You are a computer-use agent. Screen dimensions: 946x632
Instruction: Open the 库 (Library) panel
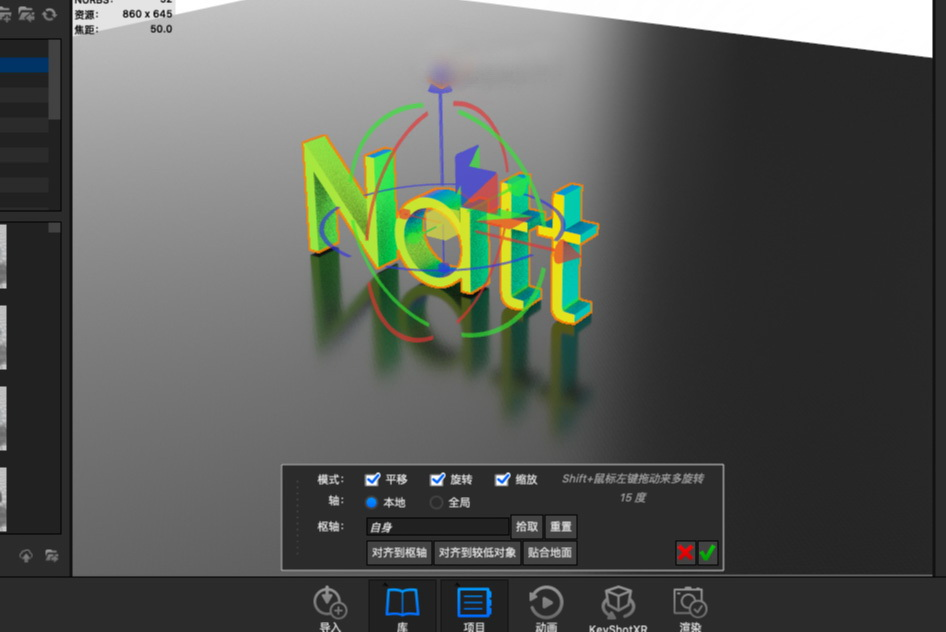tap(402, 604)
